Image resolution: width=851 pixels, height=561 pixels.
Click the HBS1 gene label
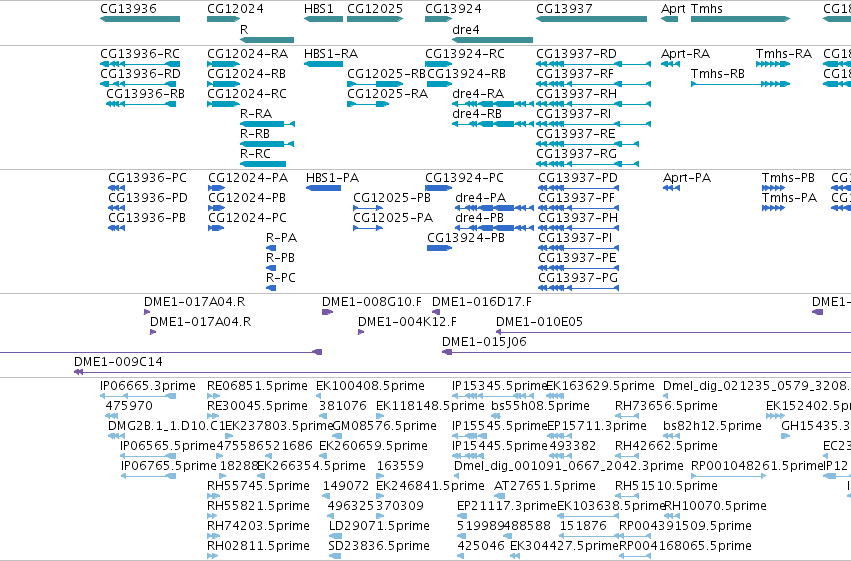point(319,9)
